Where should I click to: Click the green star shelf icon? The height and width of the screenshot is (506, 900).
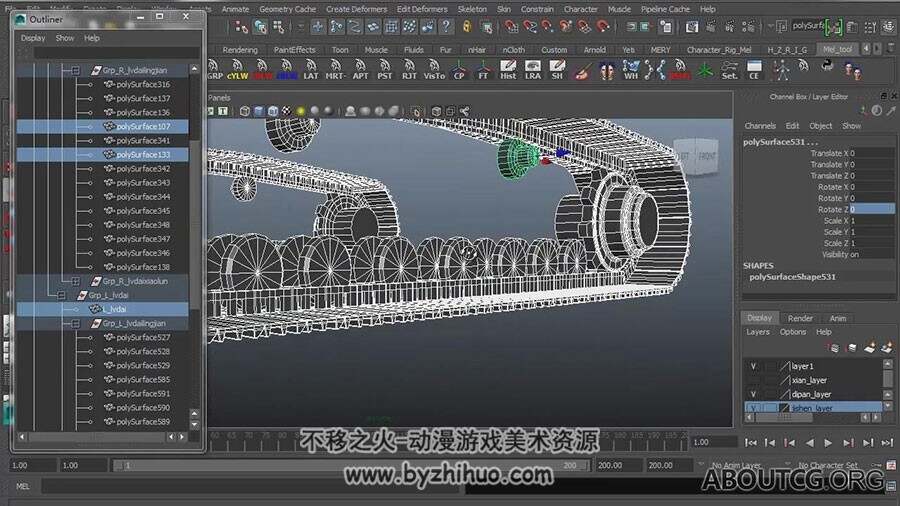pos(705,70)
